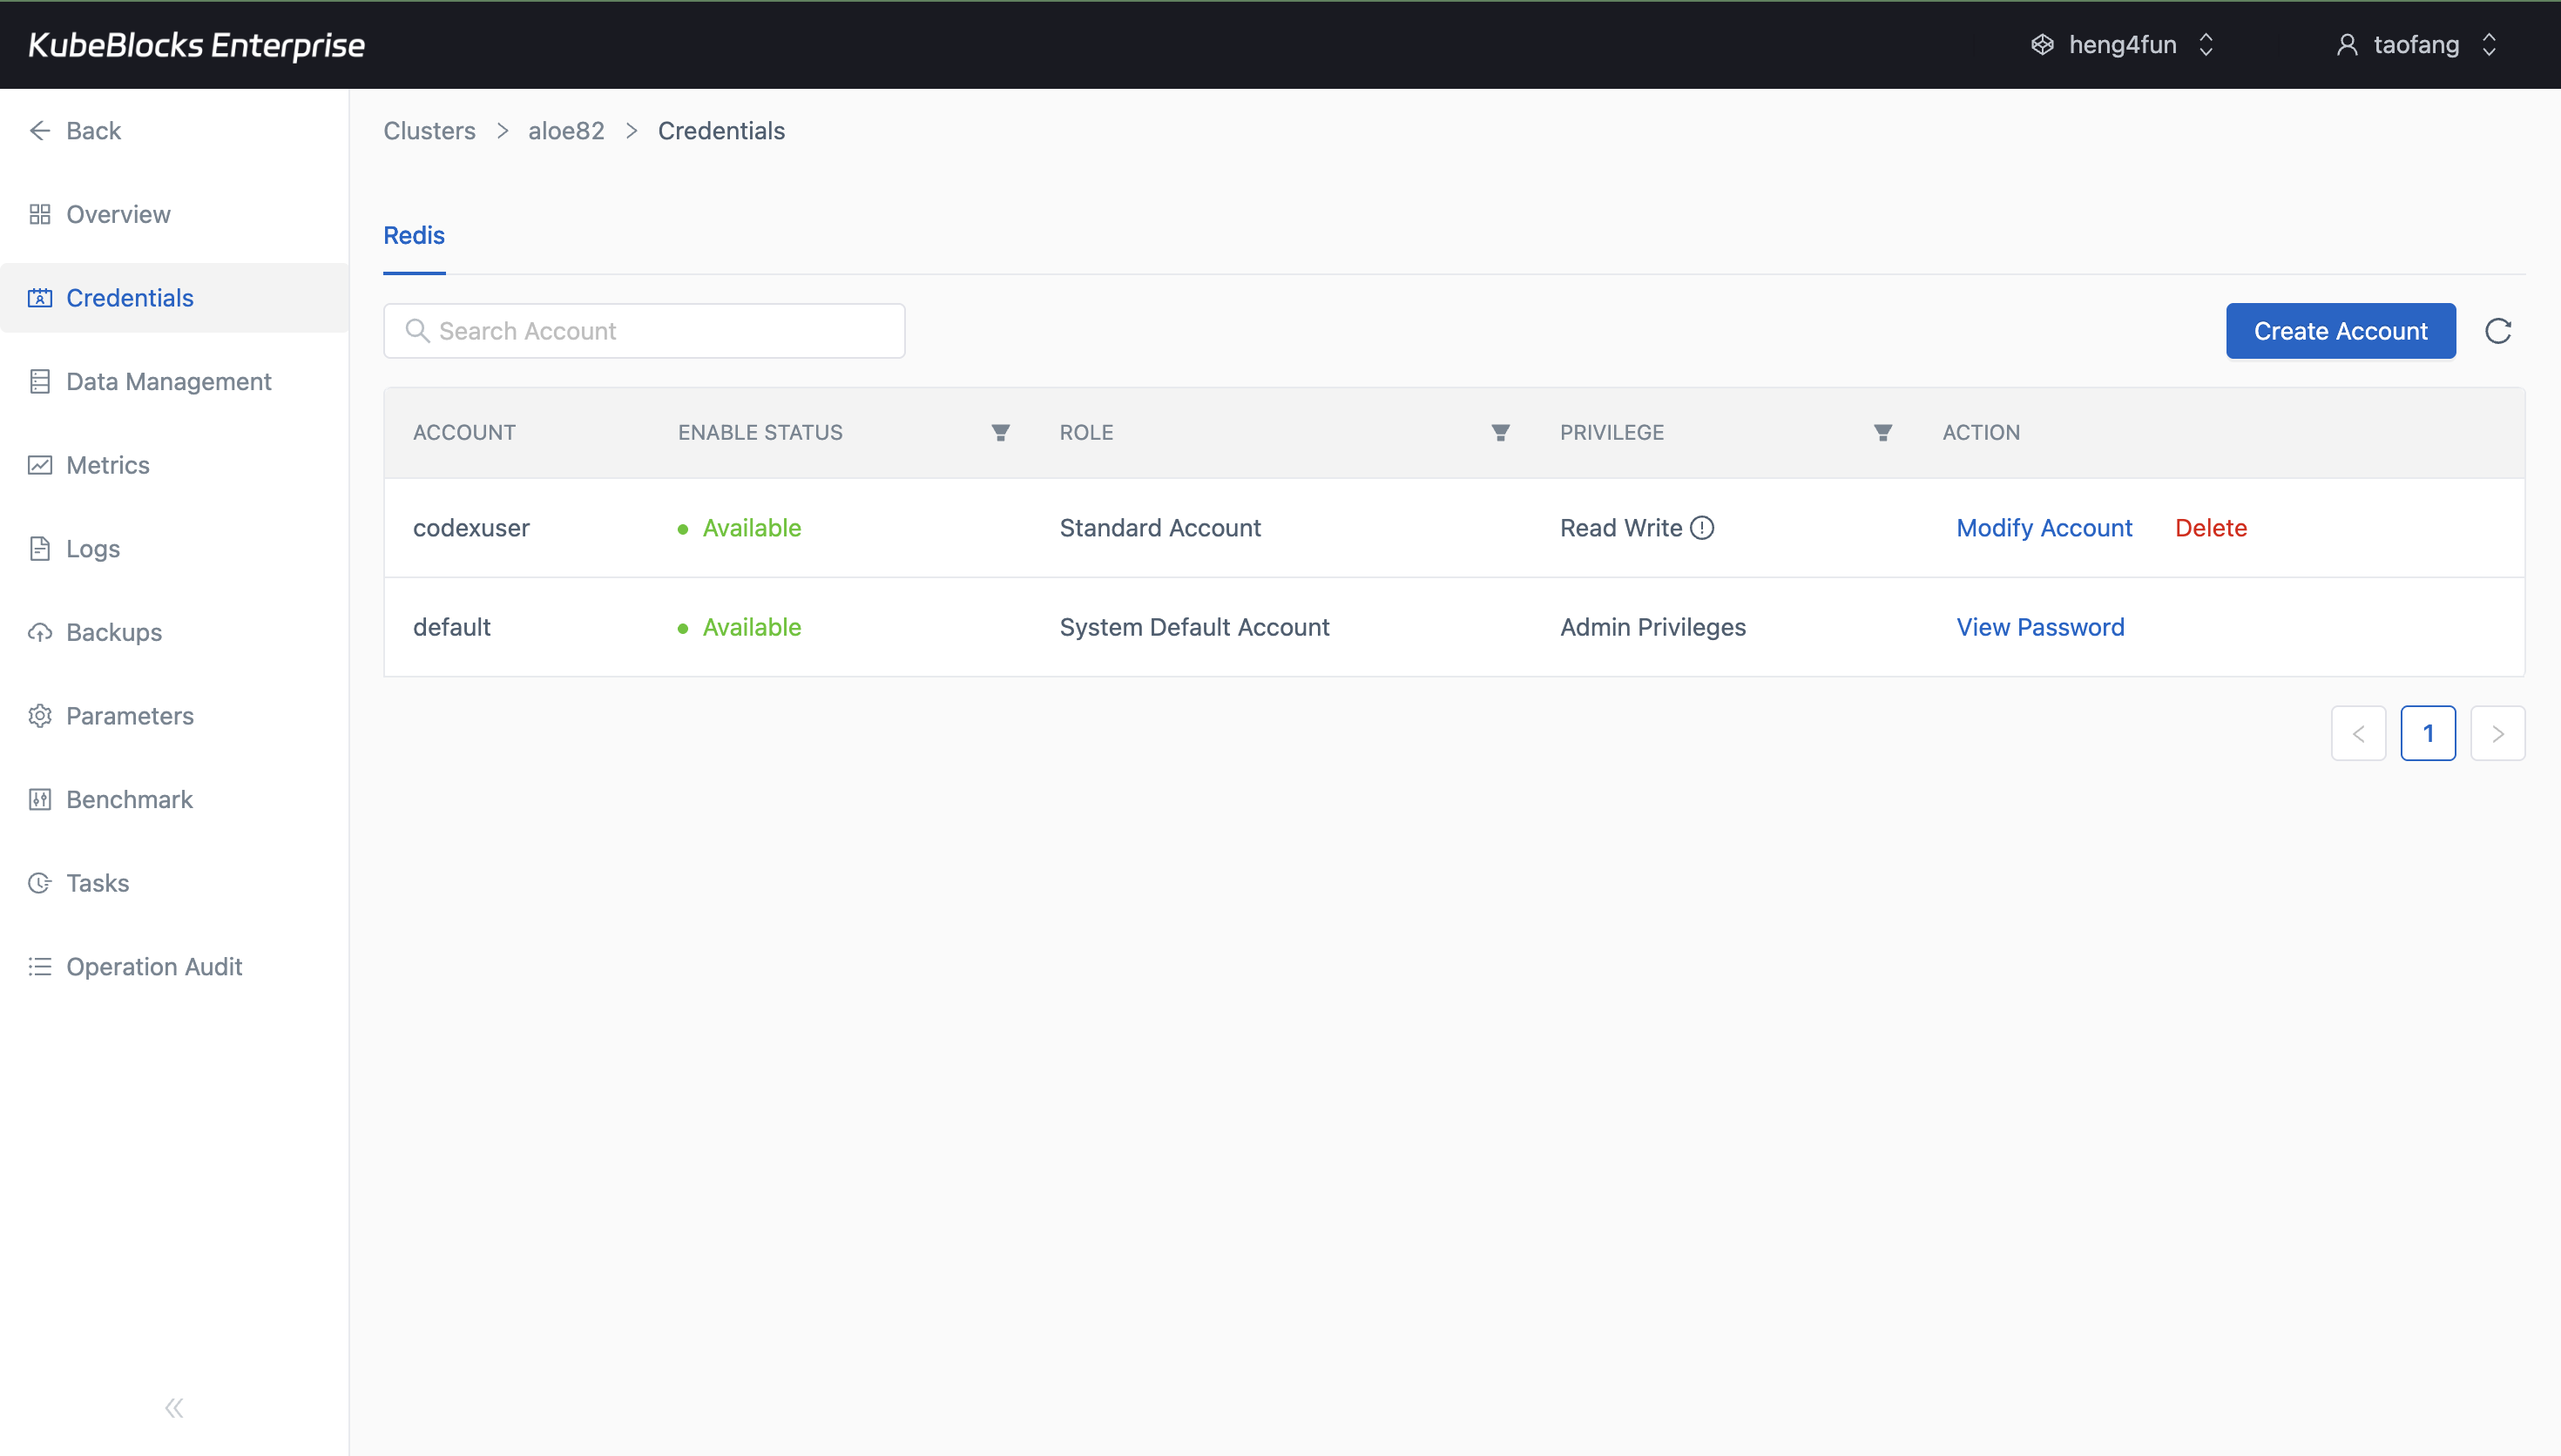Click the Create Account button
Image resolution: width=2561 pixels, height=1456 pixels.
pyautogui.click(x=2340, y=330)
